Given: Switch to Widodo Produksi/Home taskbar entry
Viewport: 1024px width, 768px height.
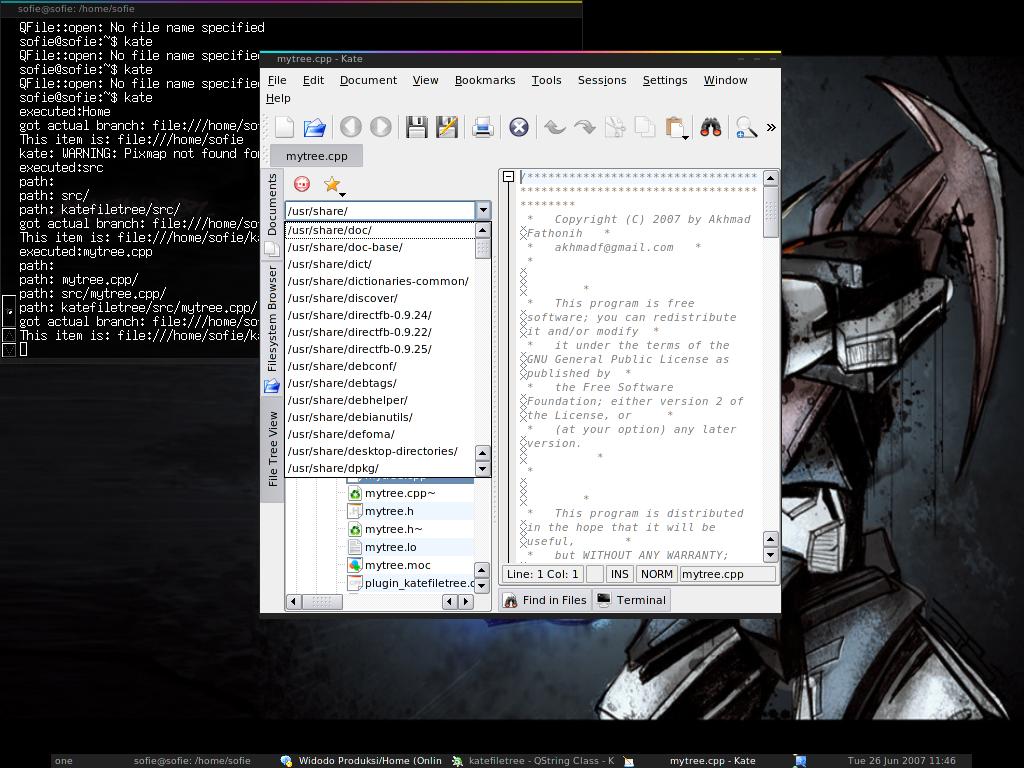Looking at the screenshot, I should pos(362,761).
